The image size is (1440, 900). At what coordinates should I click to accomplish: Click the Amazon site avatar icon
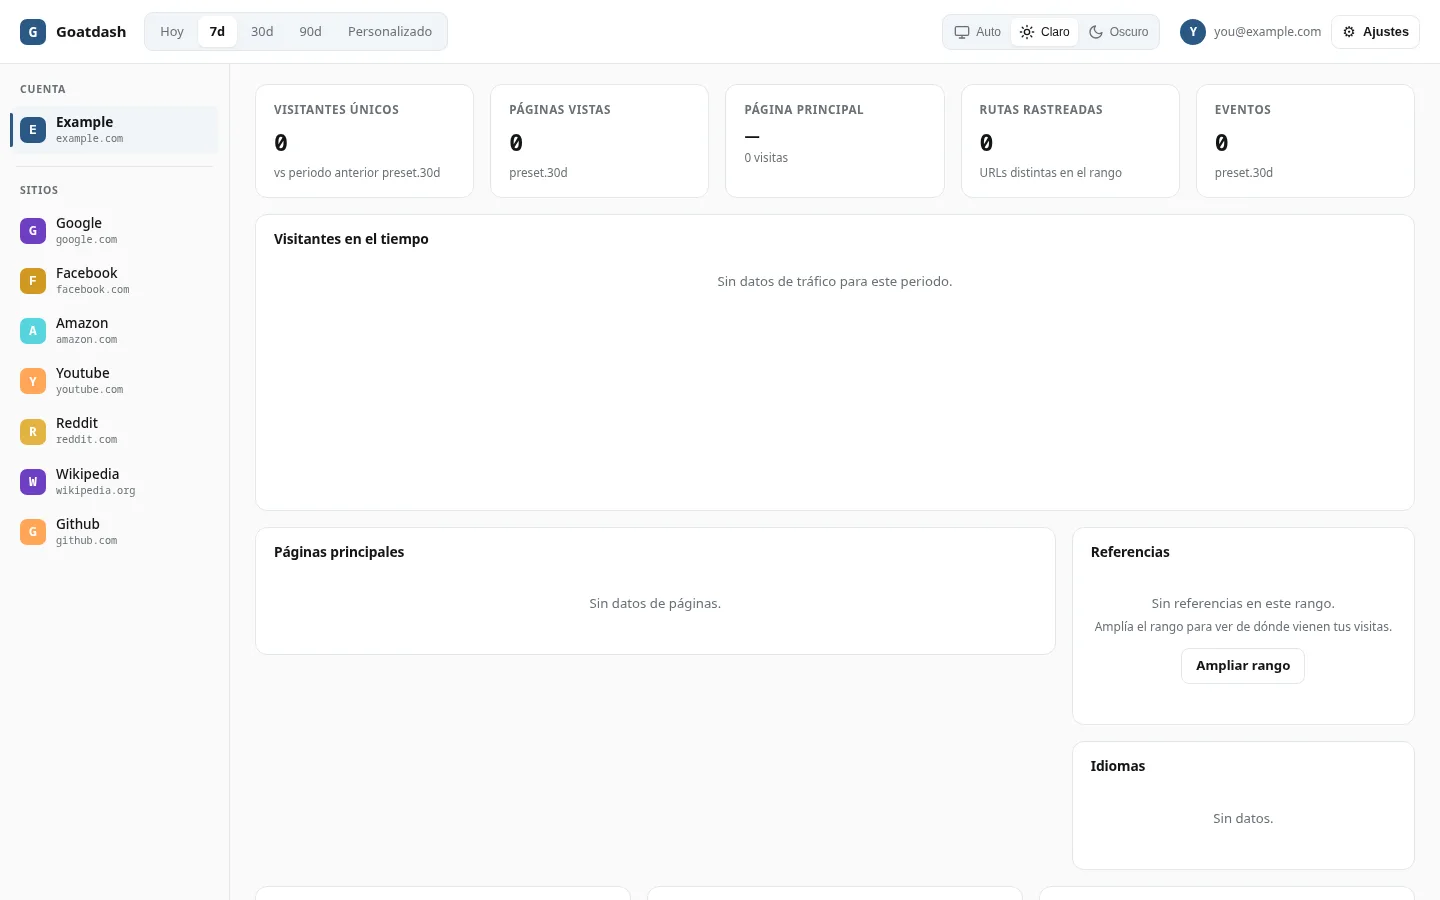[33, 331]
